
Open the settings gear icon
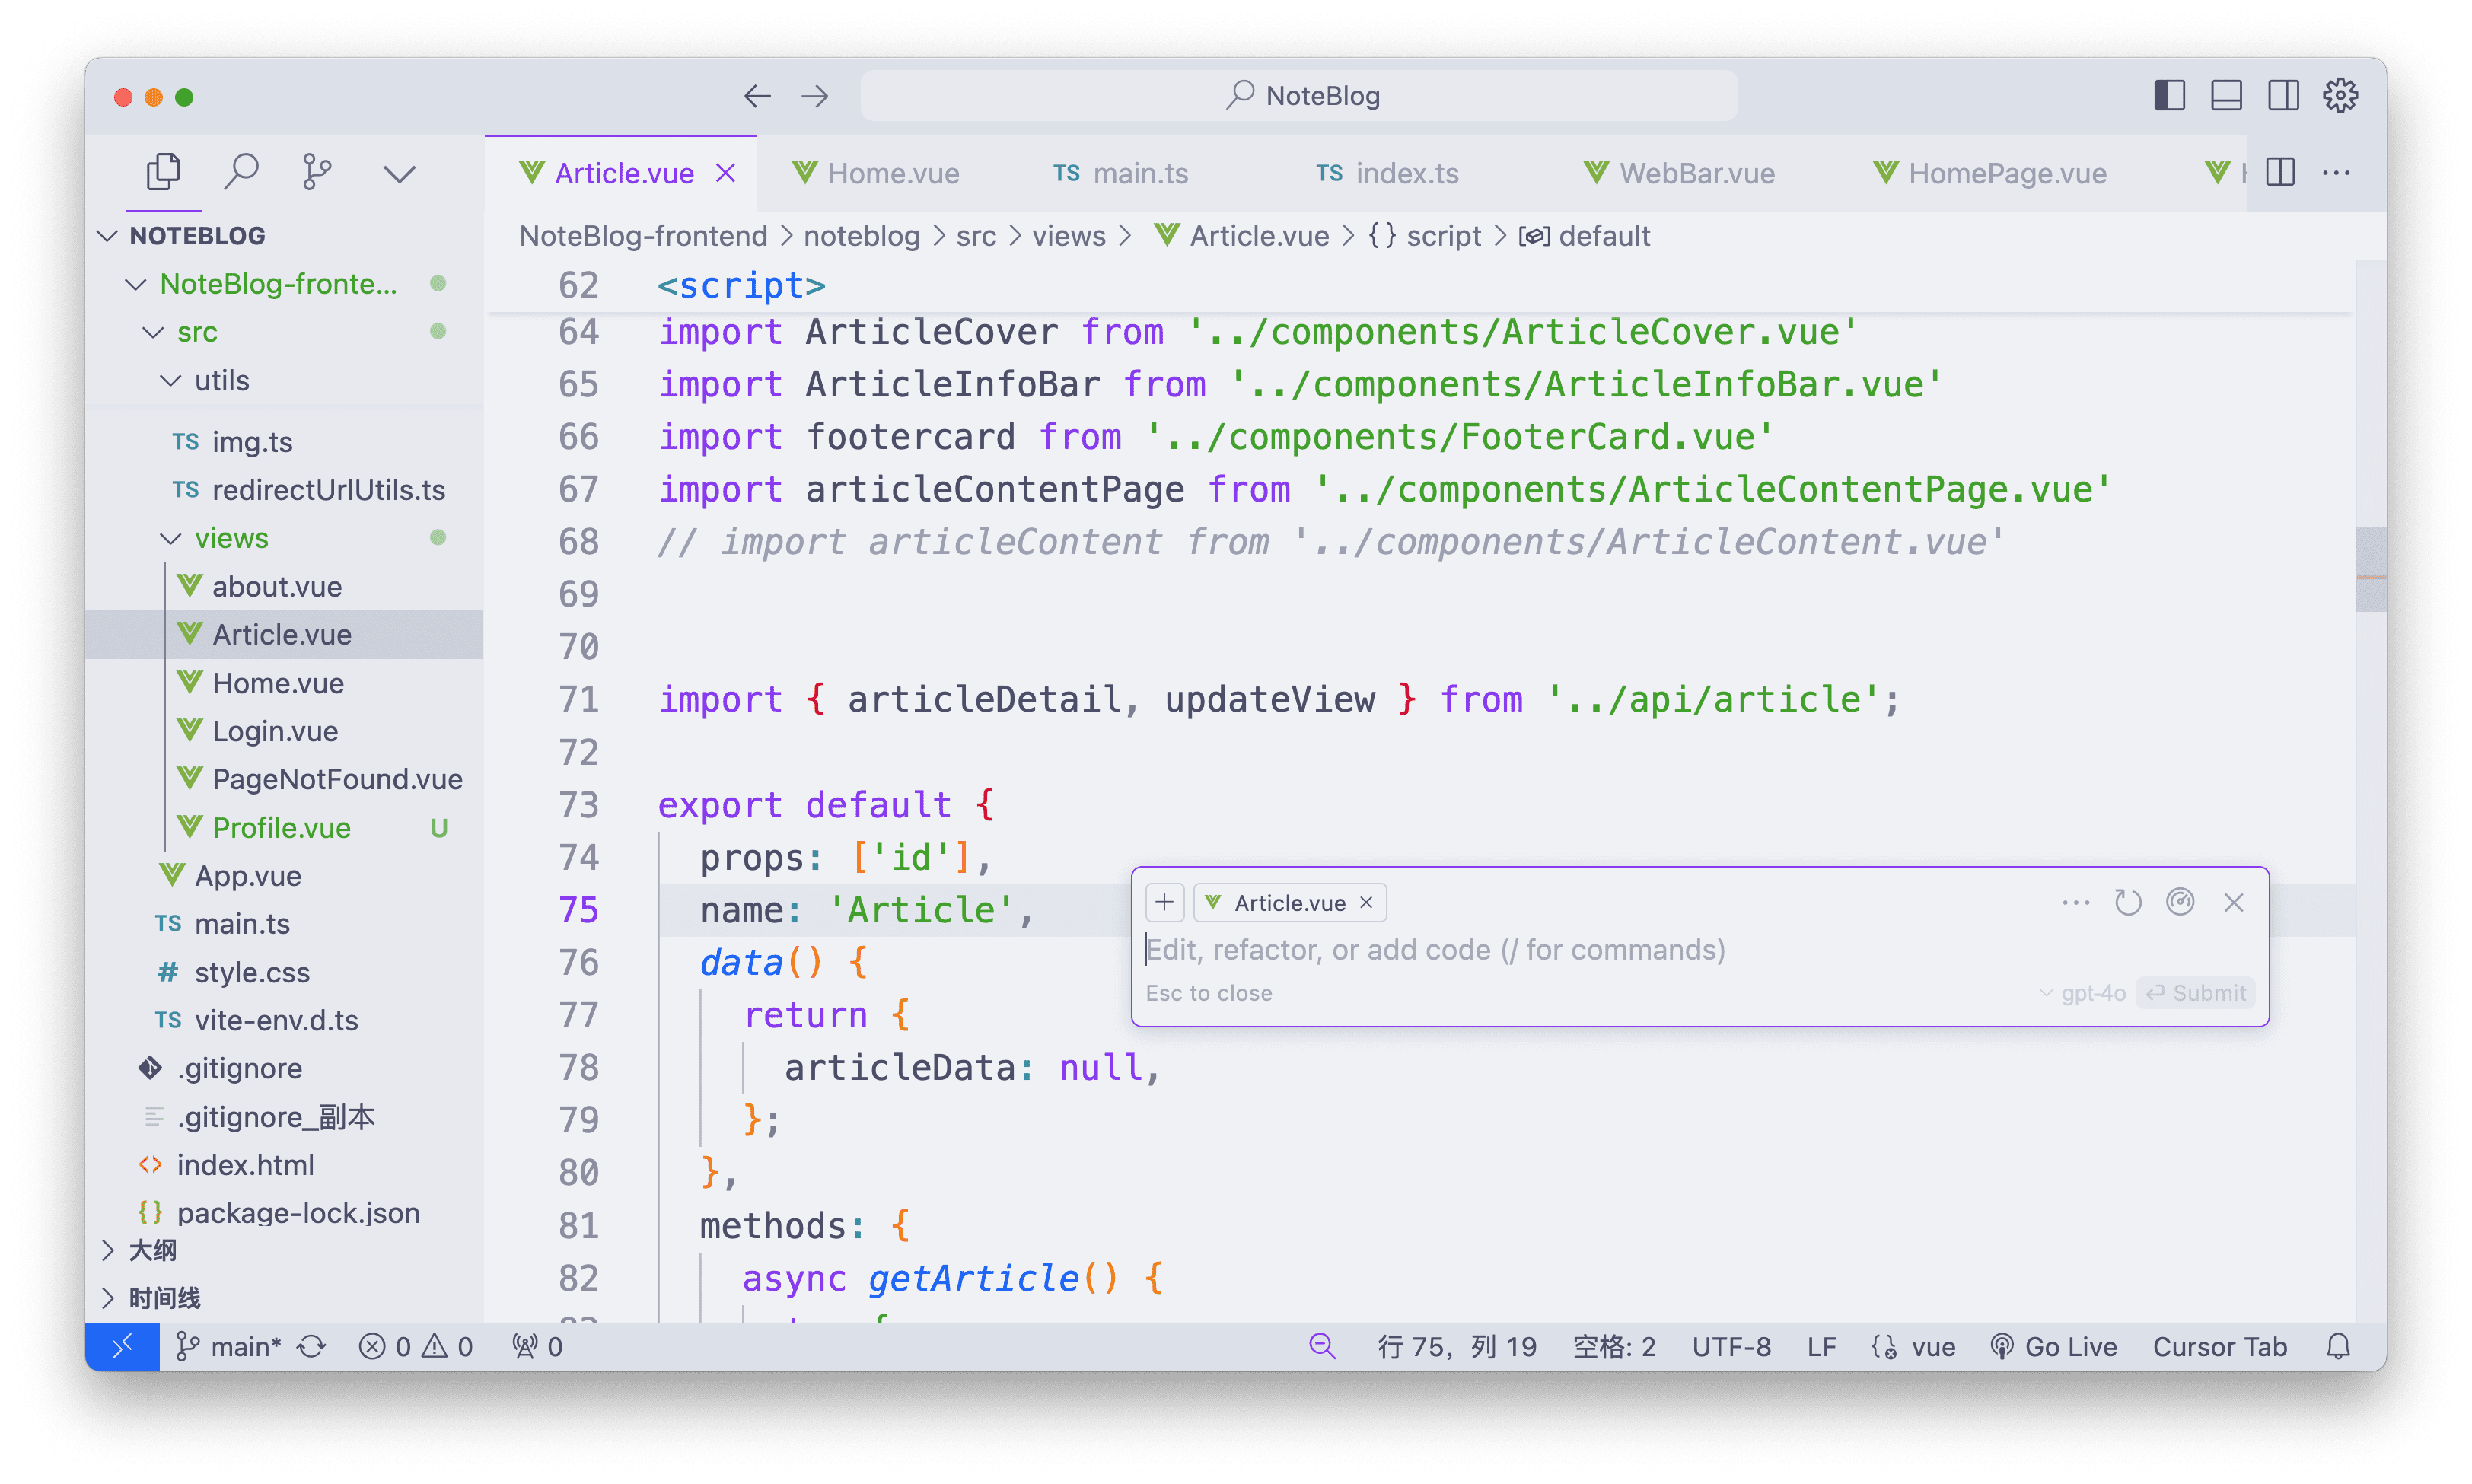(x=2340, y=96)
